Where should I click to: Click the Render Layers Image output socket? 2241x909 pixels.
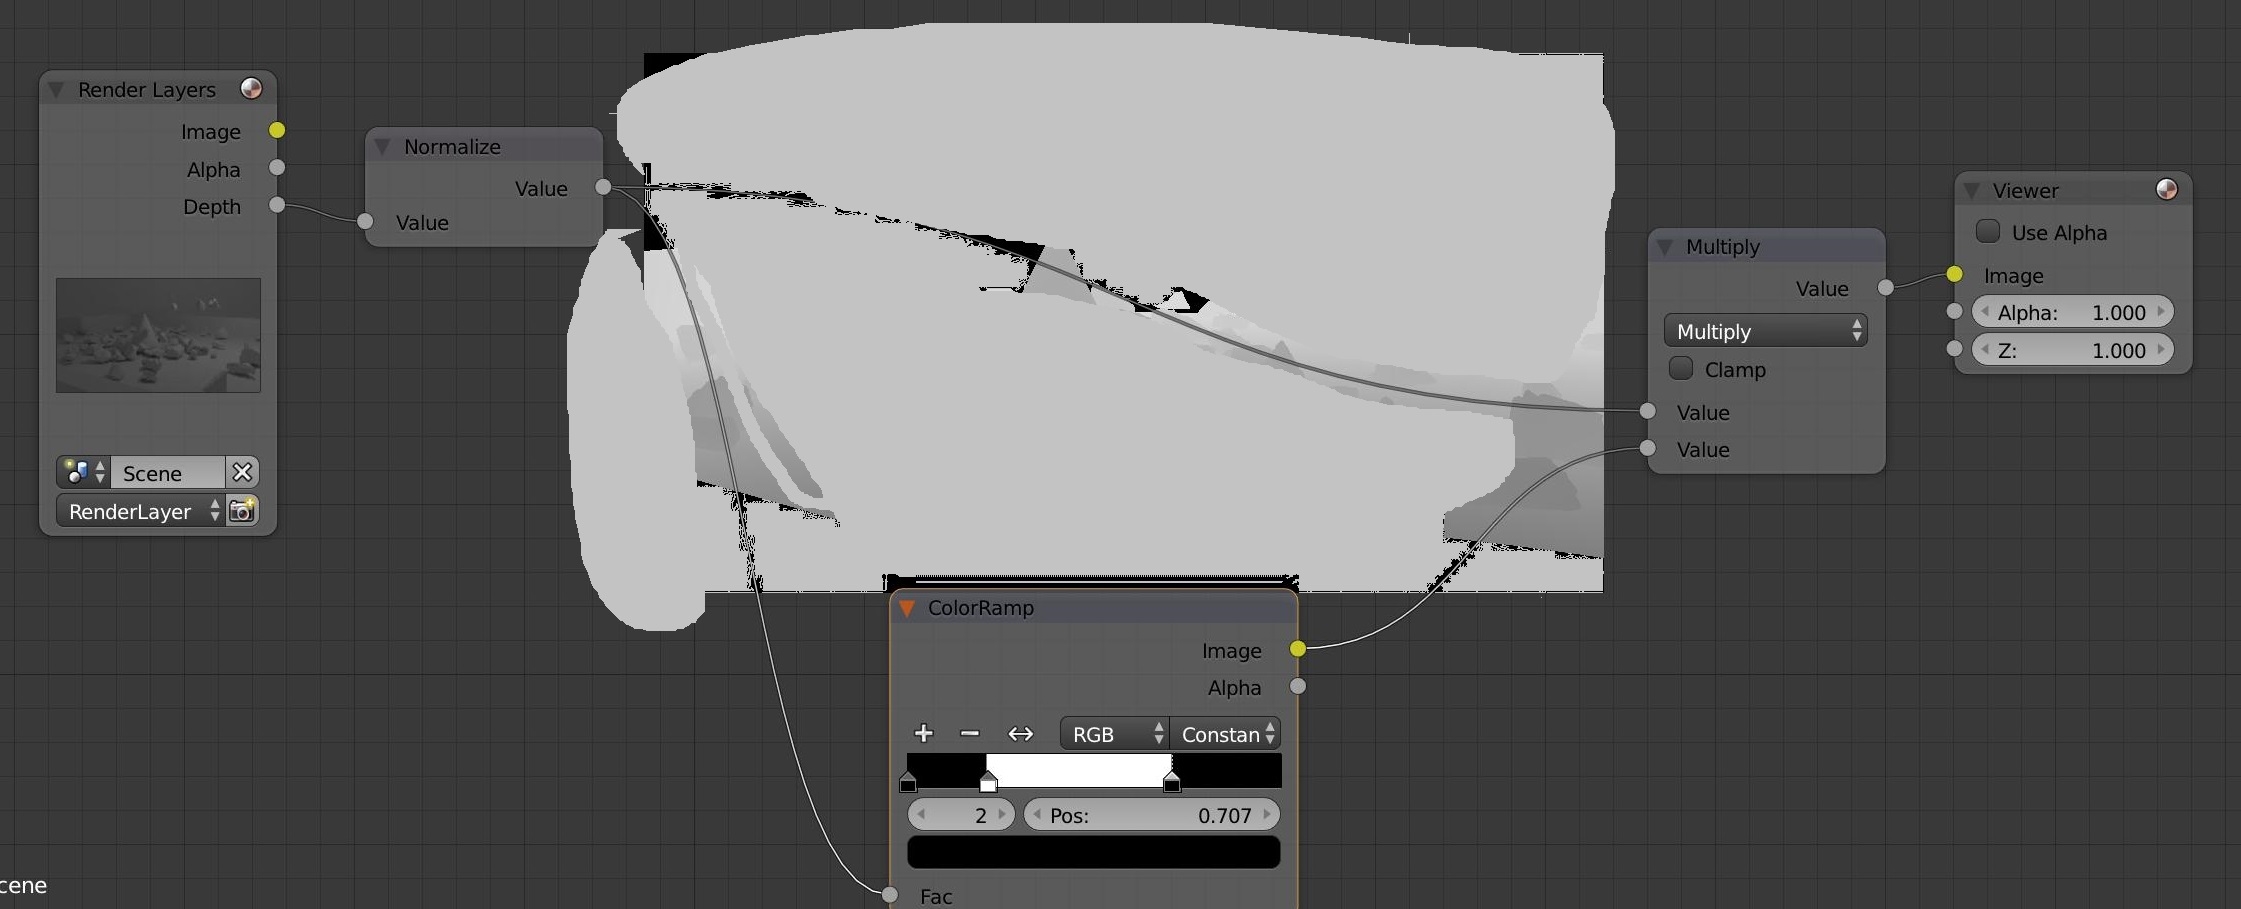(x=277, y=130)
